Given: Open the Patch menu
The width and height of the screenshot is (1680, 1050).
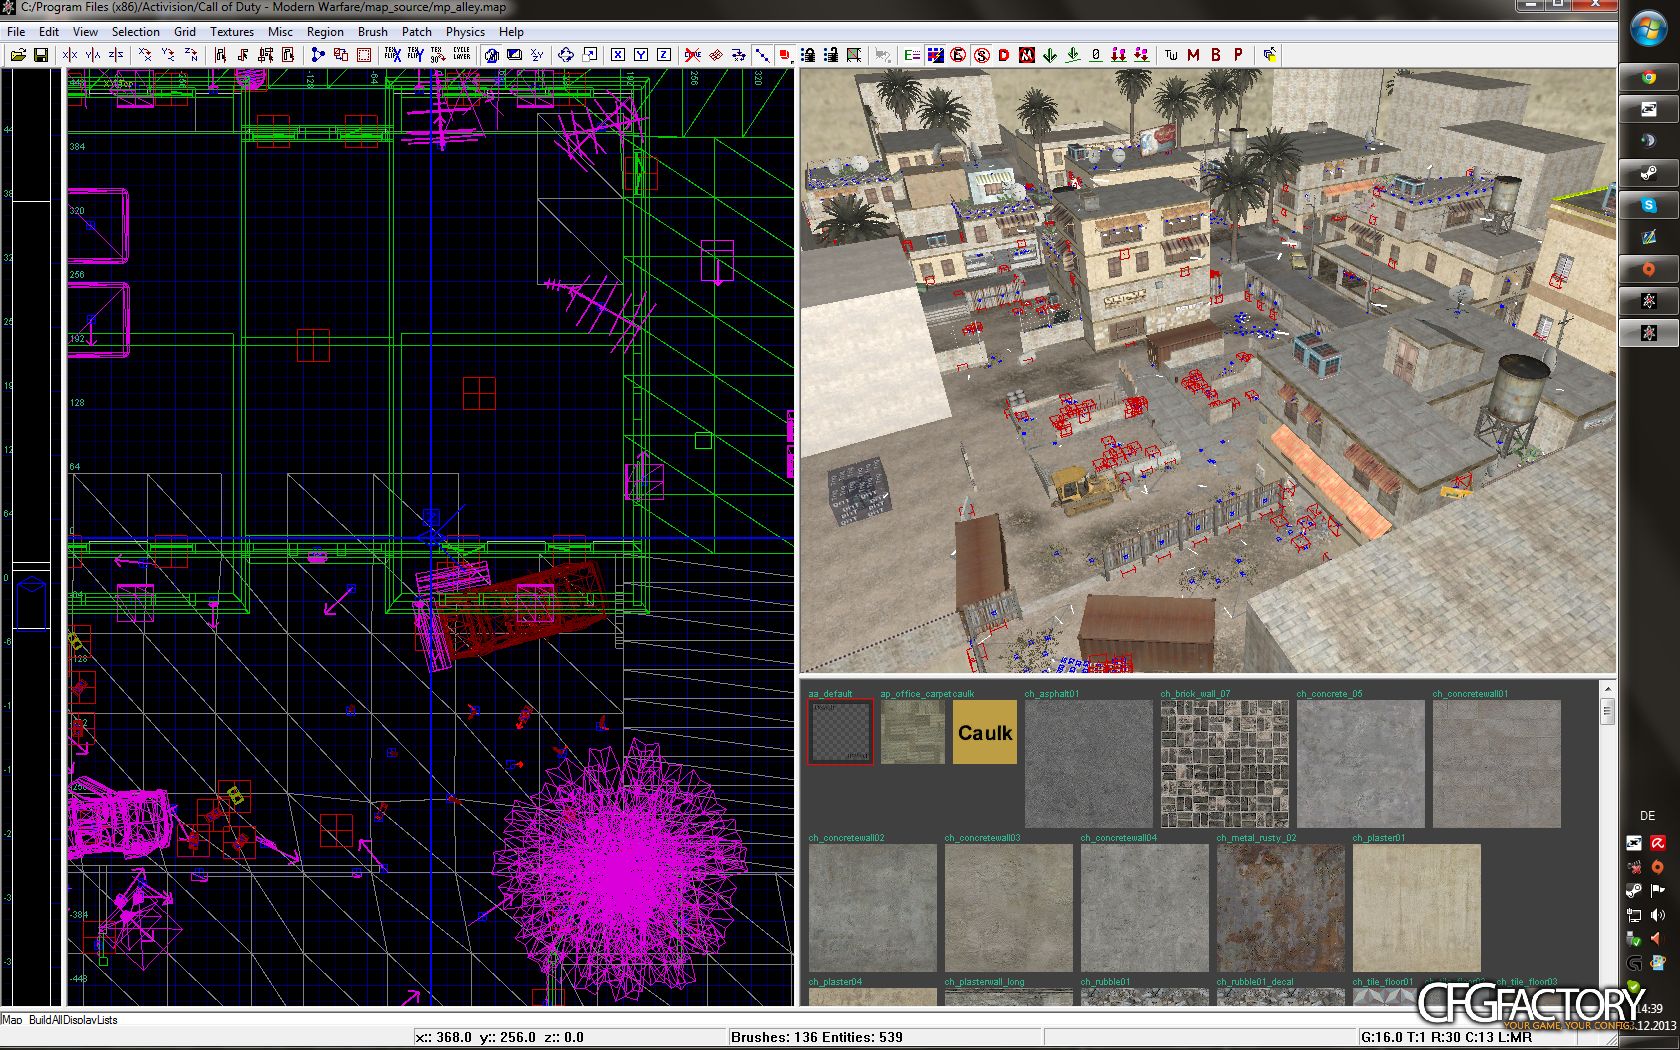Looking at the screenshot, I should 417,32.
